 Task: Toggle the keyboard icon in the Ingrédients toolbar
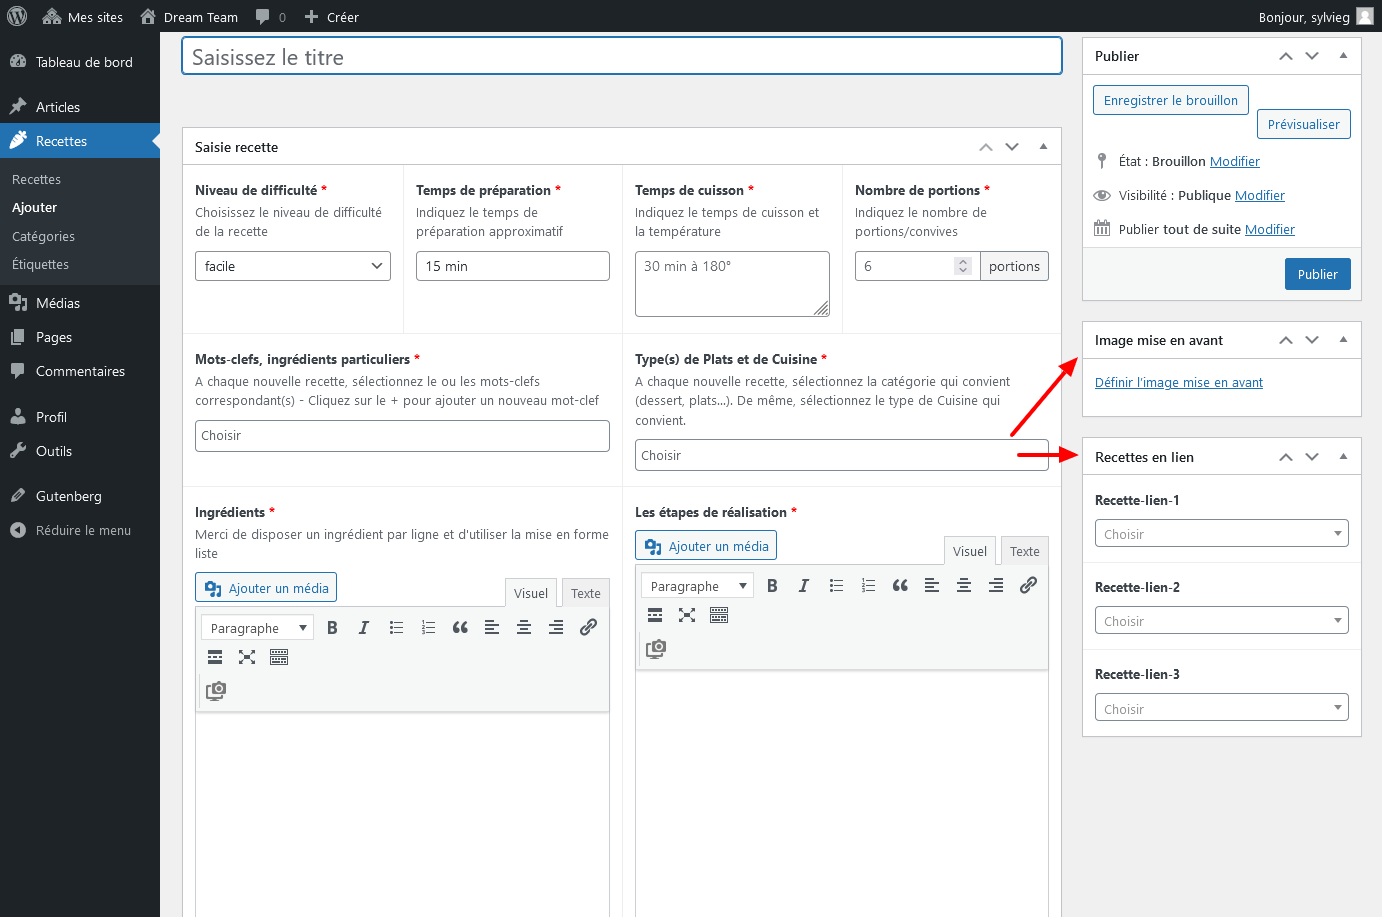point(279,657)
